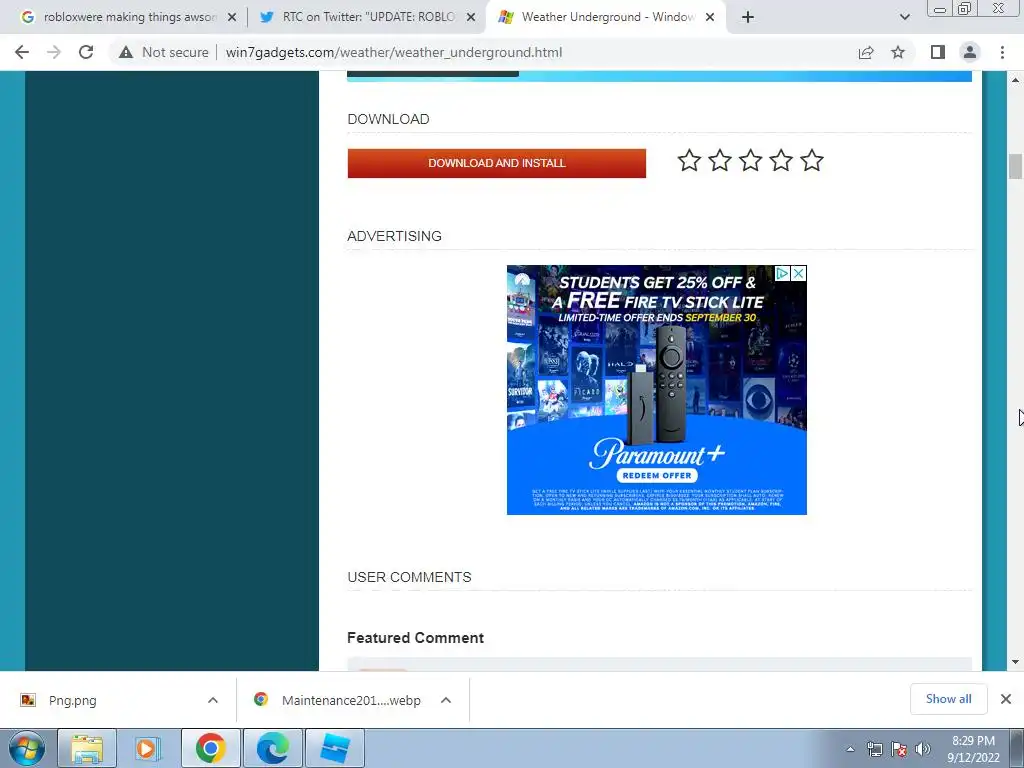Open network status tray icon
Screen dimensions: 1024x768
(x=874, y=749)
